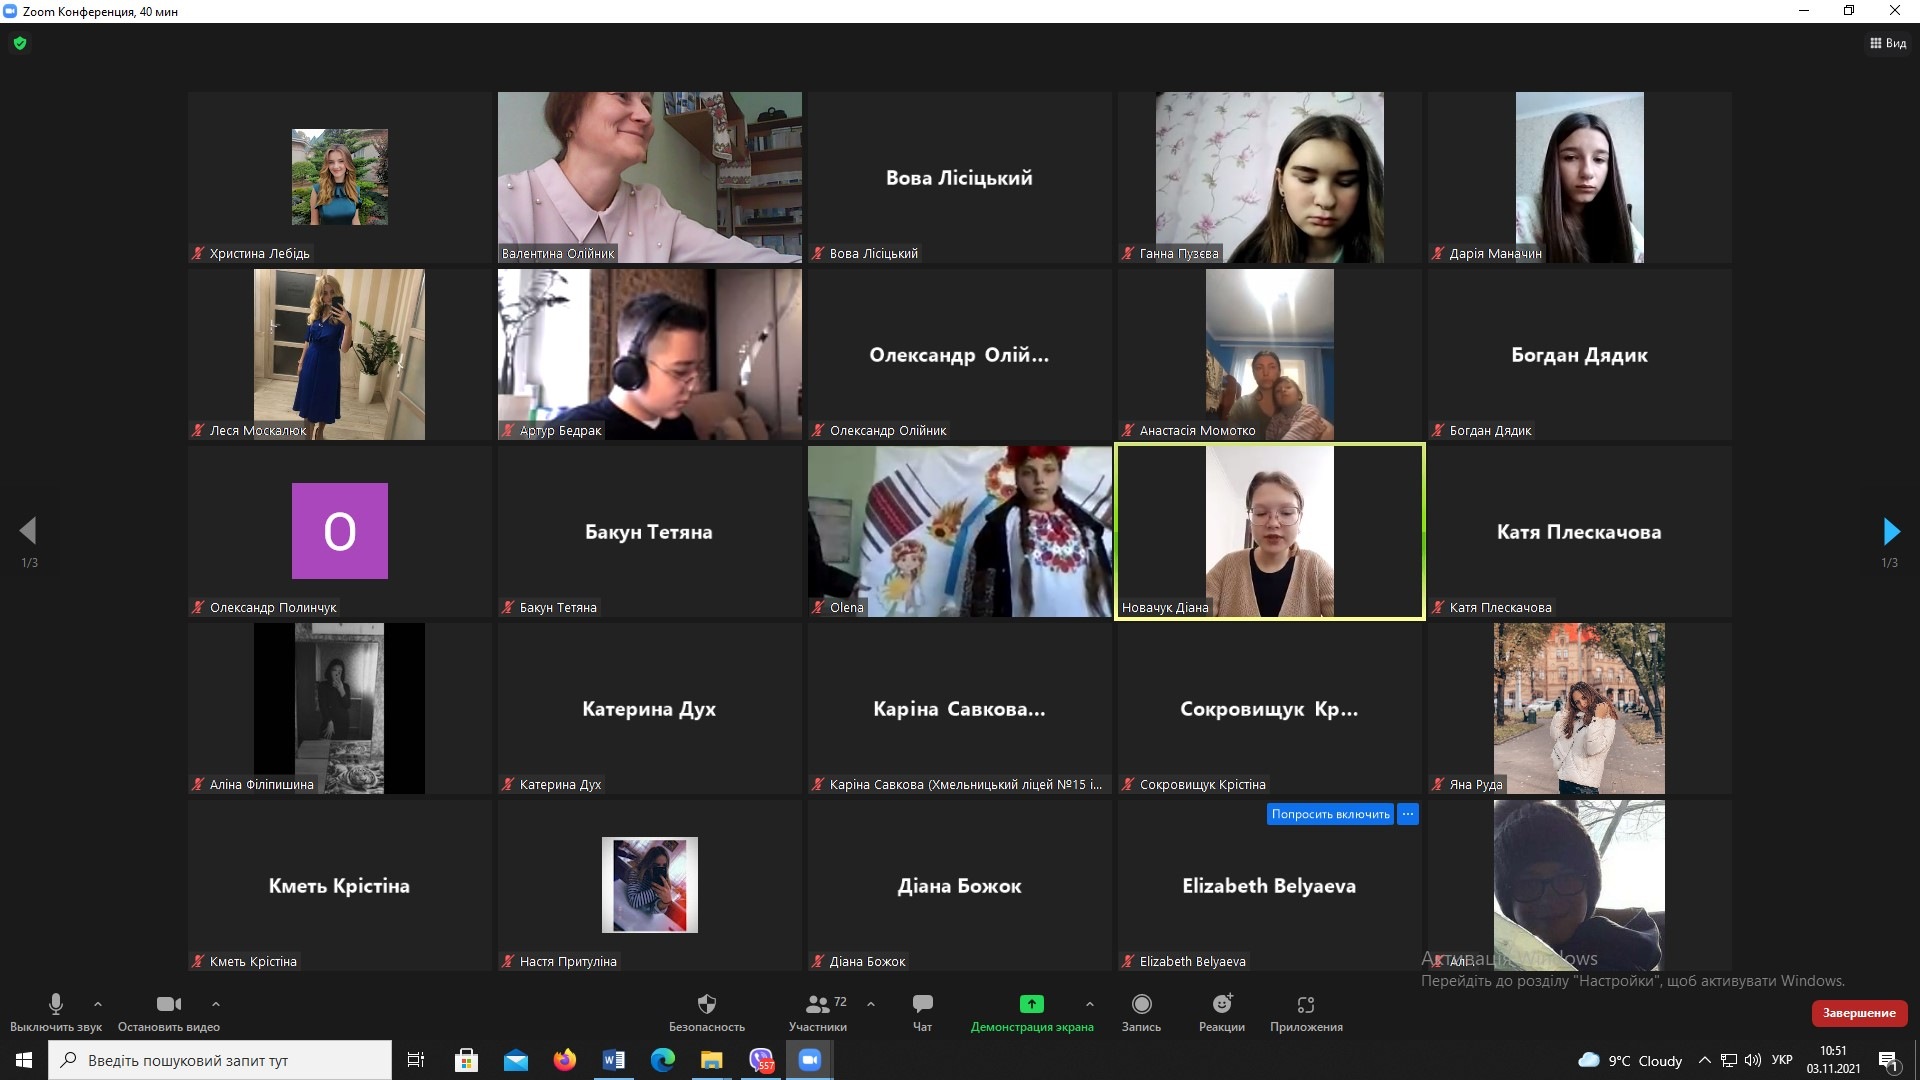Open the Вид (View) layout menu
Screen dimensions: 1920x1080
[x=1887, y=43]
